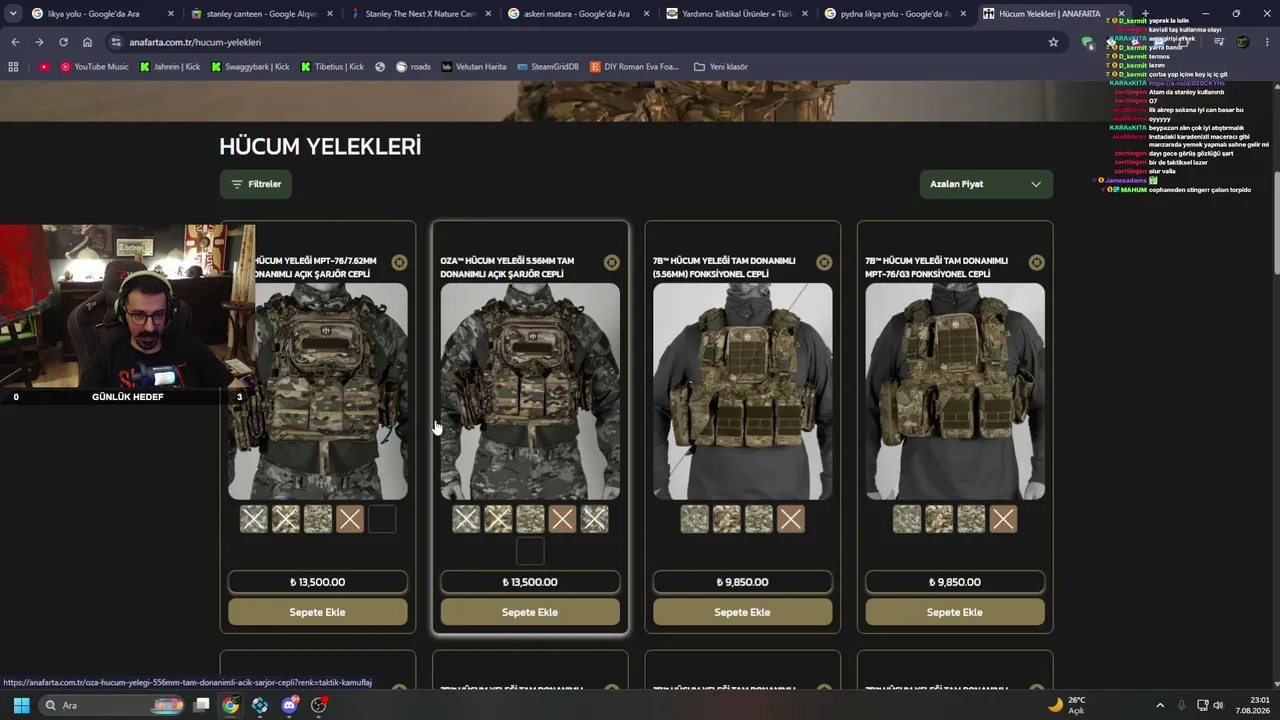Open the Windows Start menu
This screenshot has height=720, width=1280.
(21, 705)
